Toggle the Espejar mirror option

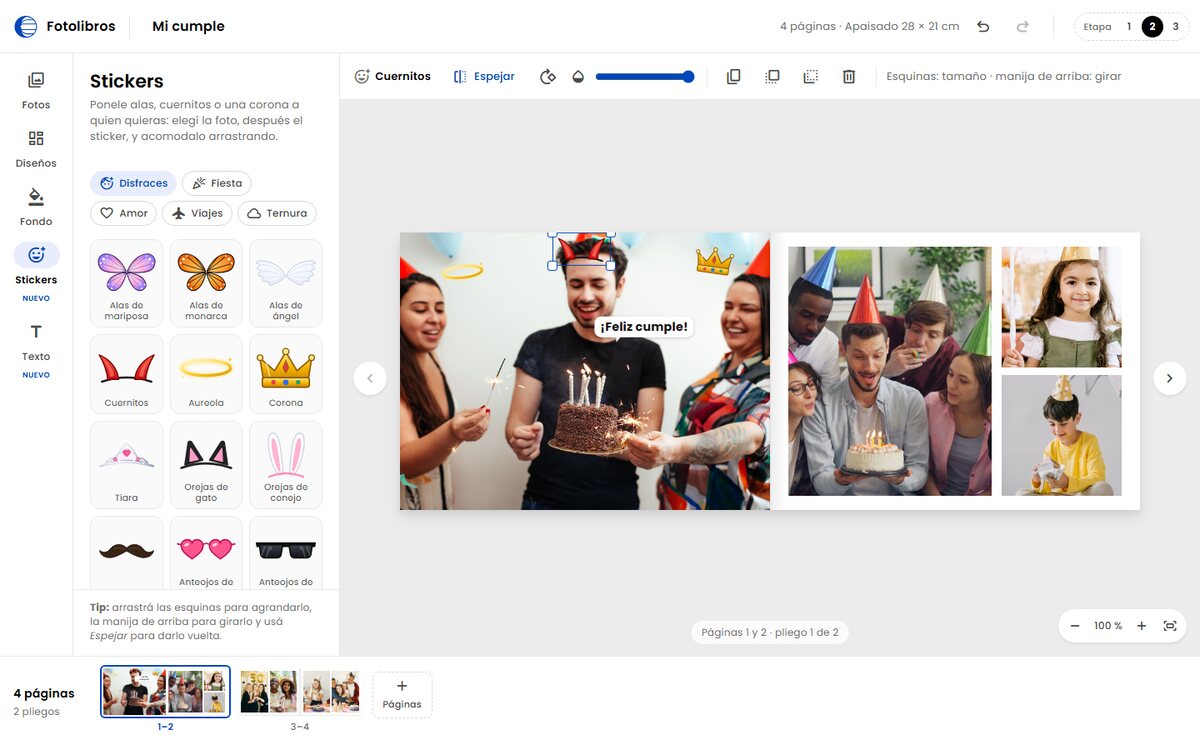[x=484, y=76]
